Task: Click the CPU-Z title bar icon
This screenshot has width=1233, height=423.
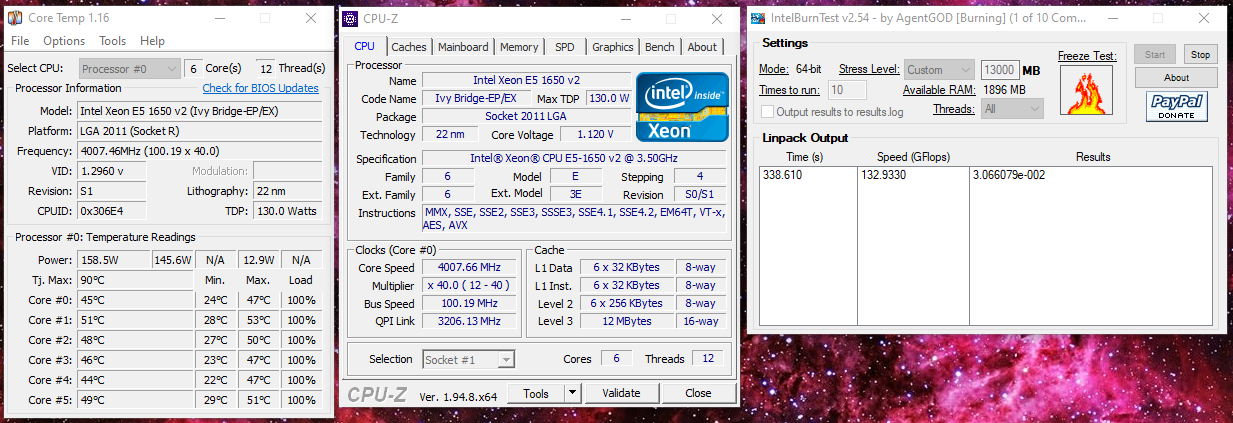Action: pyautogui.click(x=349, y=19)
